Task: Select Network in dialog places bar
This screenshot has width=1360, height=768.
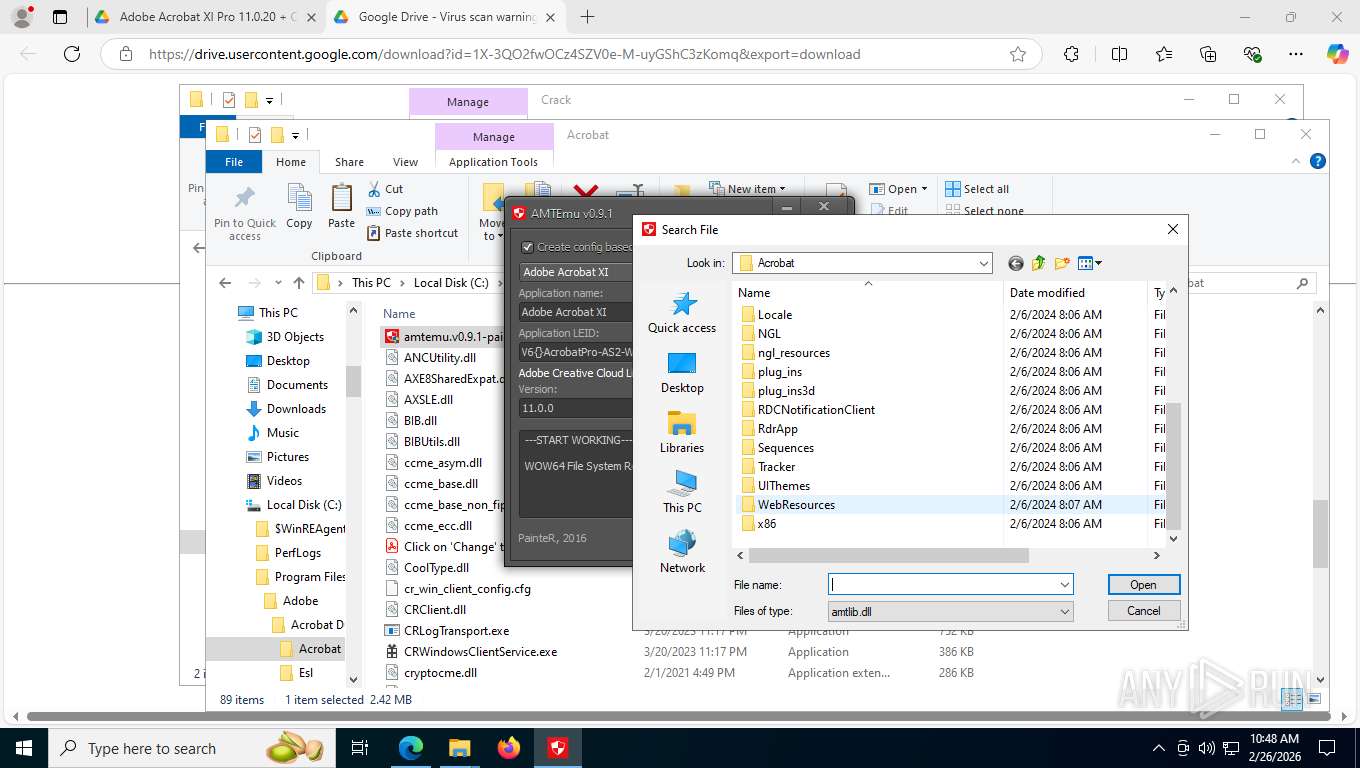Action: [x=682, y=553]
